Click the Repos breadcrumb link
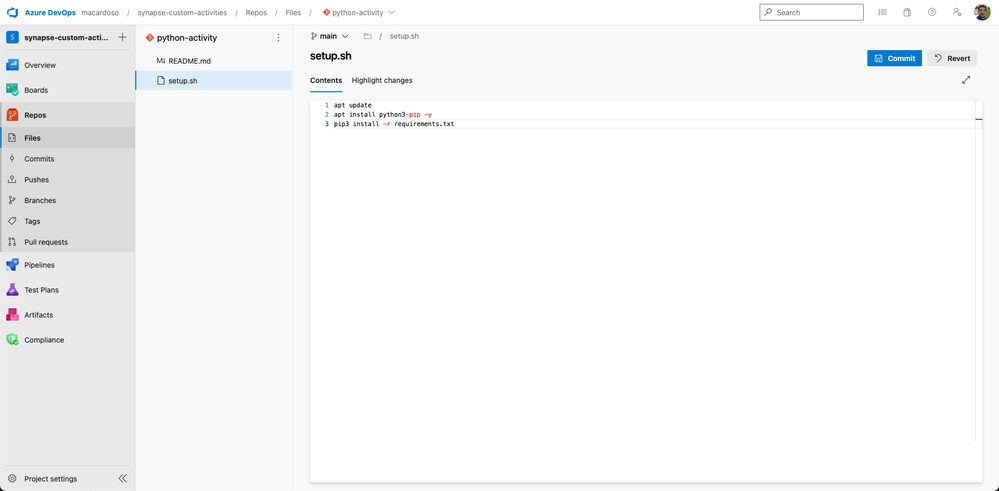This screenshot has width=999, height=491. [256, 13]
